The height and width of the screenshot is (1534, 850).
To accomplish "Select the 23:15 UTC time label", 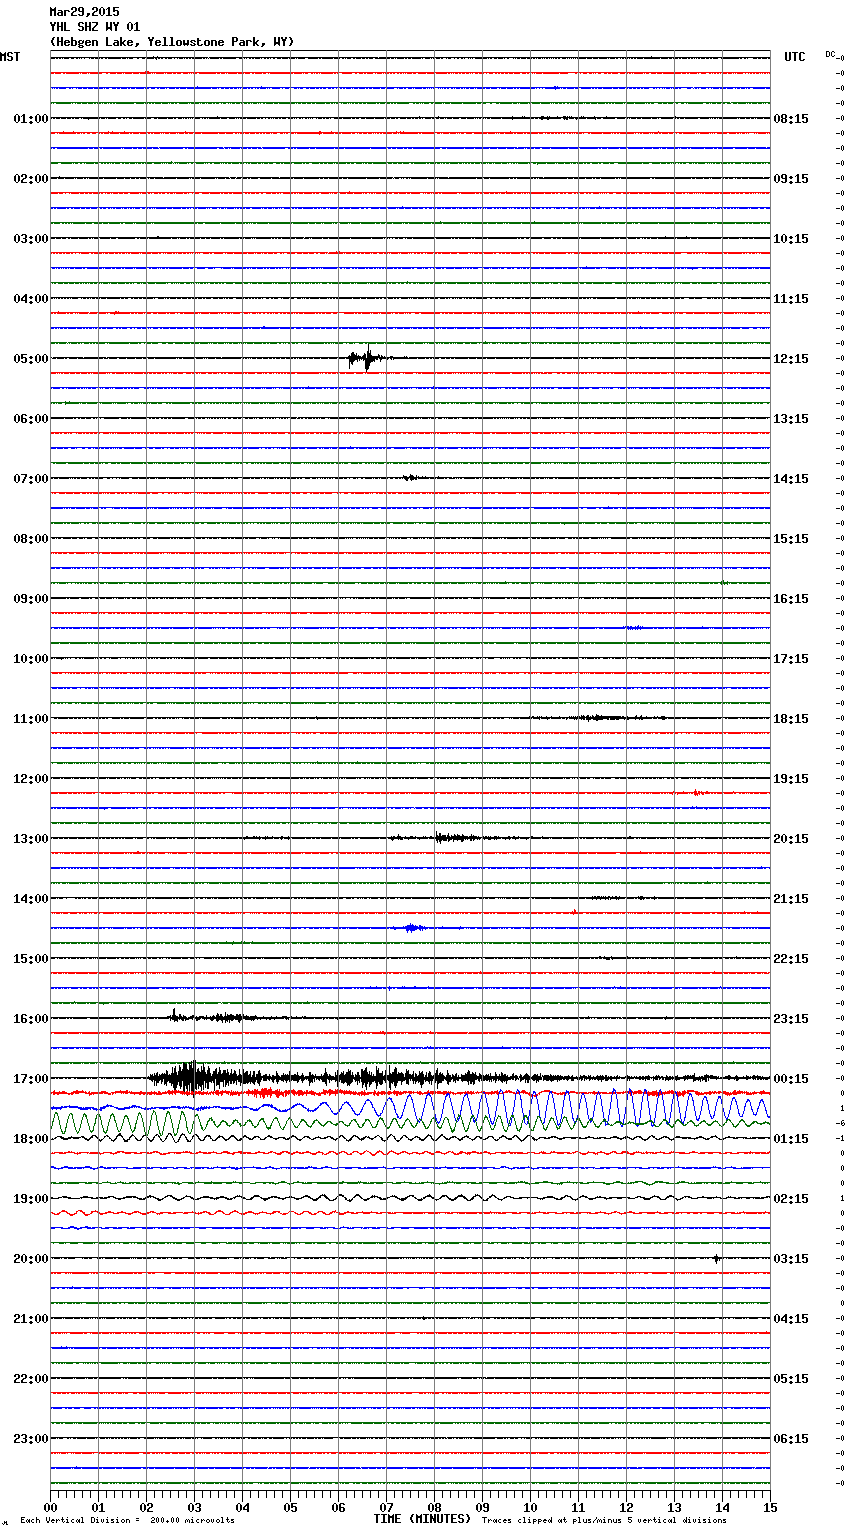I will [791, 1019].
